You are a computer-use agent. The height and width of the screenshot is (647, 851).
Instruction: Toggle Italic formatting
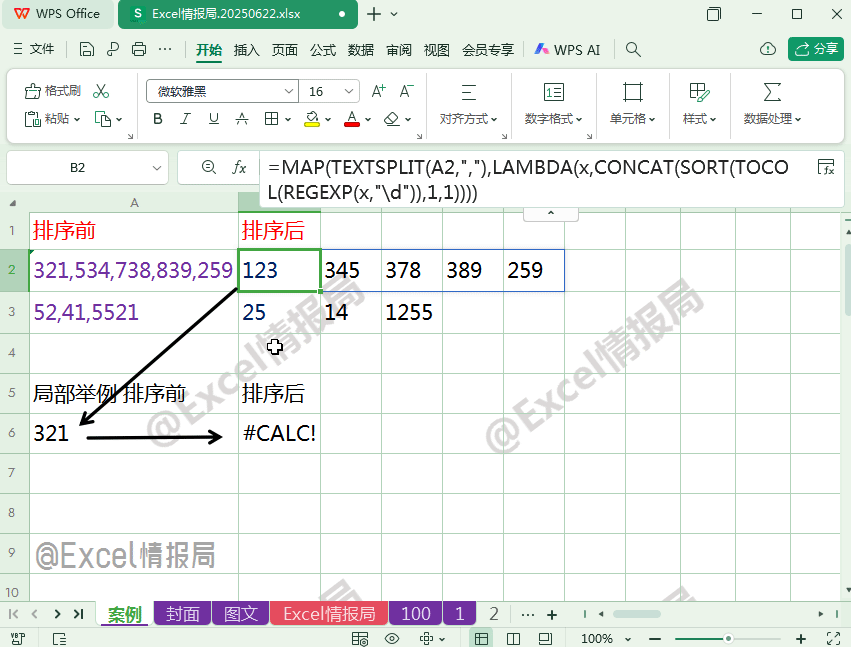click(186, 118)
